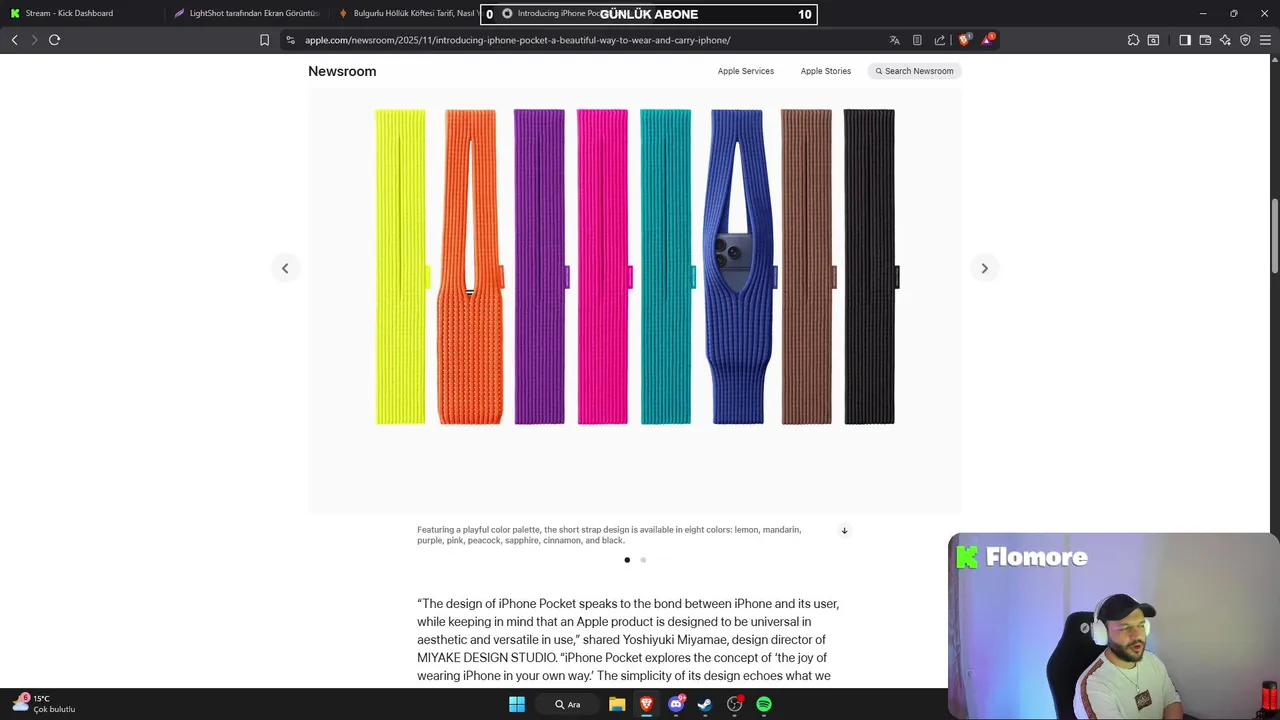Open Discord from the taskbar
The height and width of the screenshot is (720, 1280).
click(676, 704)
